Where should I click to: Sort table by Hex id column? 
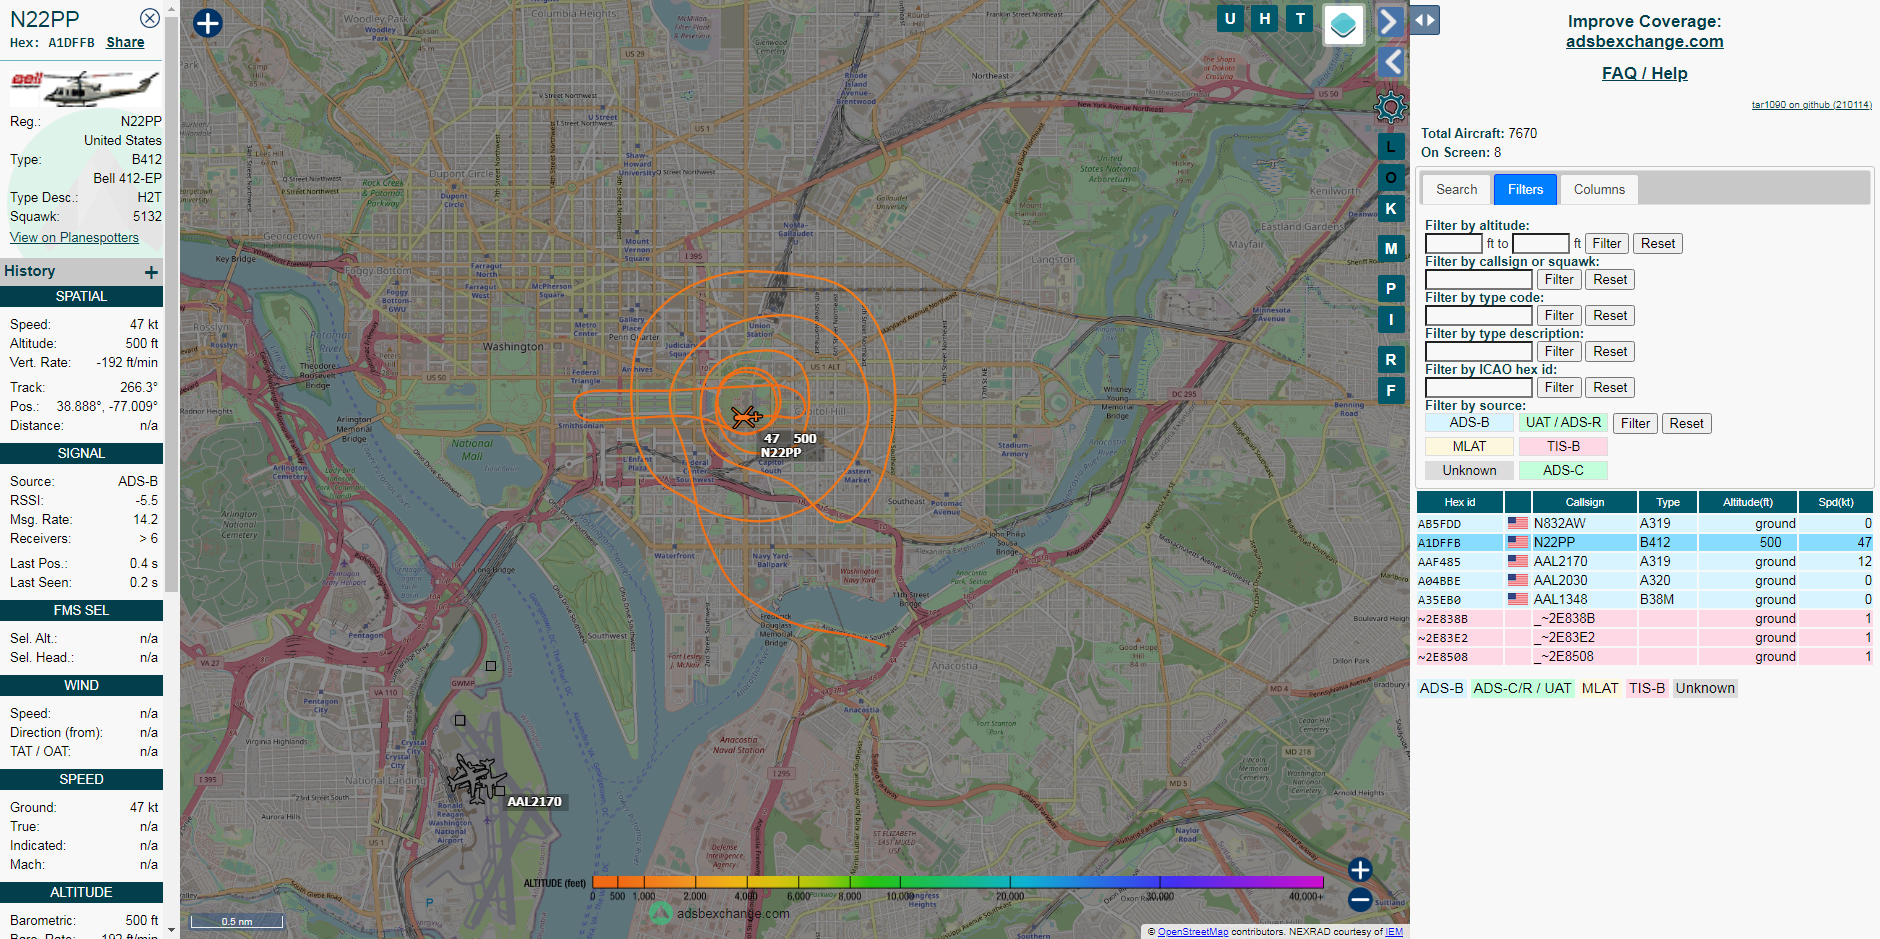point(1459,502)
